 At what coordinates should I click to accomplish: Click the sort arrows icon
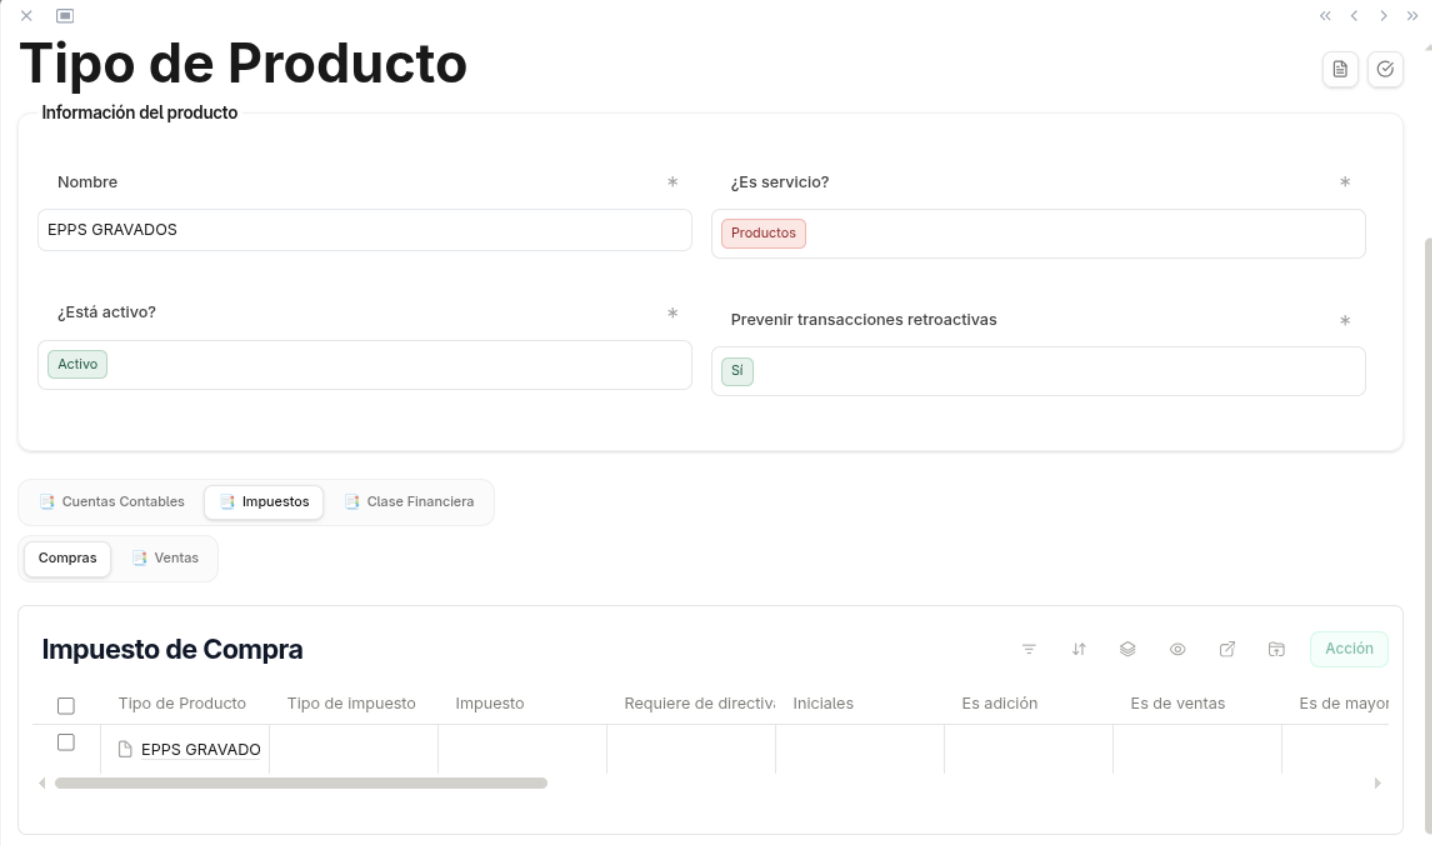(x=1078, y=649)
